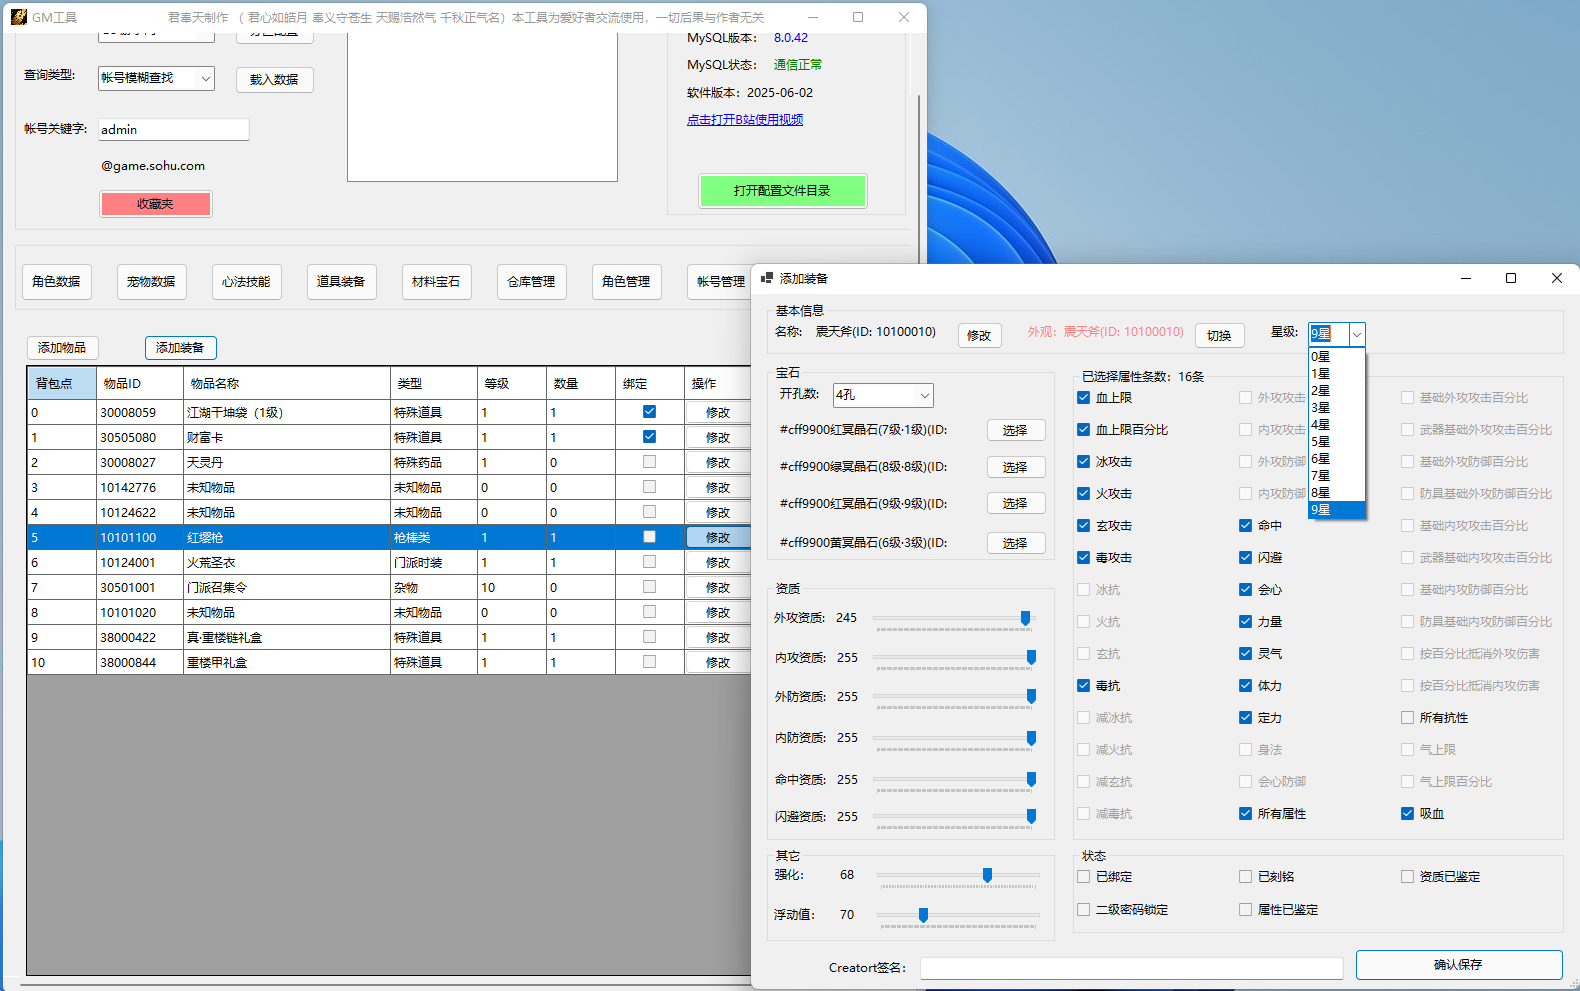Click the red 收藏夹 button
Screen dimensions: 1580x991
(155, 204)
